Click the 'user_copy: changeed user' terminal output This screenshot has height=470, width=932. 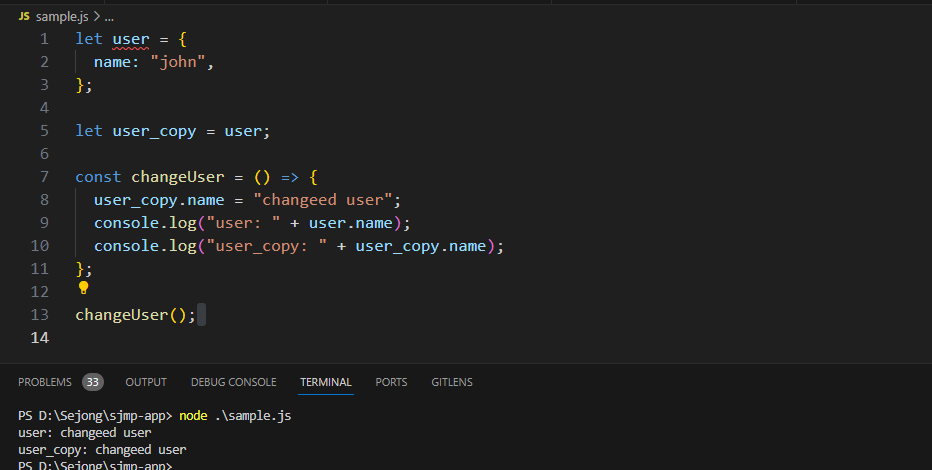pyautogui.click(x=102, y=450)
